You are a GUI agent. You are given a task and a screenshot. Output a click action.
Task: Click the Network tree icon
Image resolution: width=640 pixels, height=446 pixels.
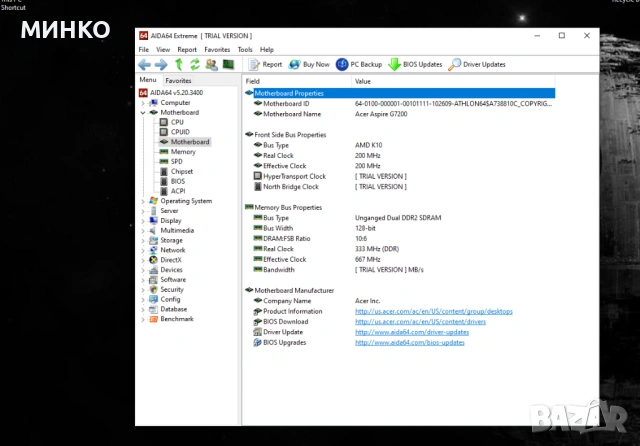pyautogui.click(x=153, y=250)
